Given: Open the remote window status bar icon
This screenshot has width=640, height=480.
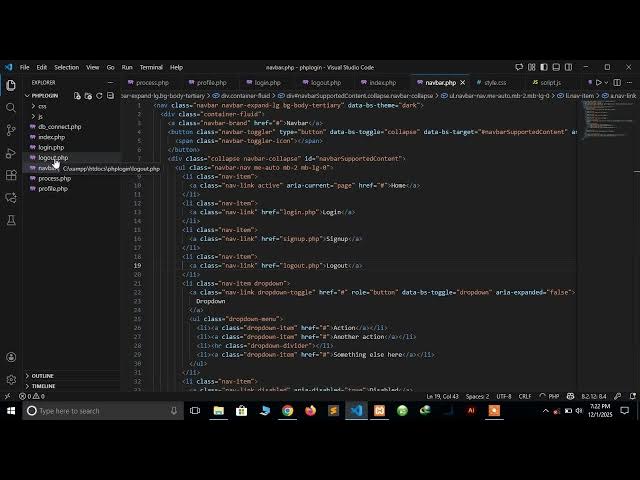Looking at the screenshot, I should point(7,396).
